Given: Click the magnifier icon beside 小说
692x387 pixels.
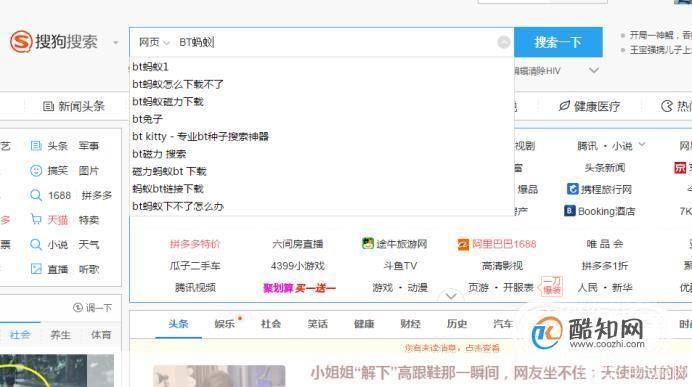Looking at the screenshot, I should coord(36,244).
